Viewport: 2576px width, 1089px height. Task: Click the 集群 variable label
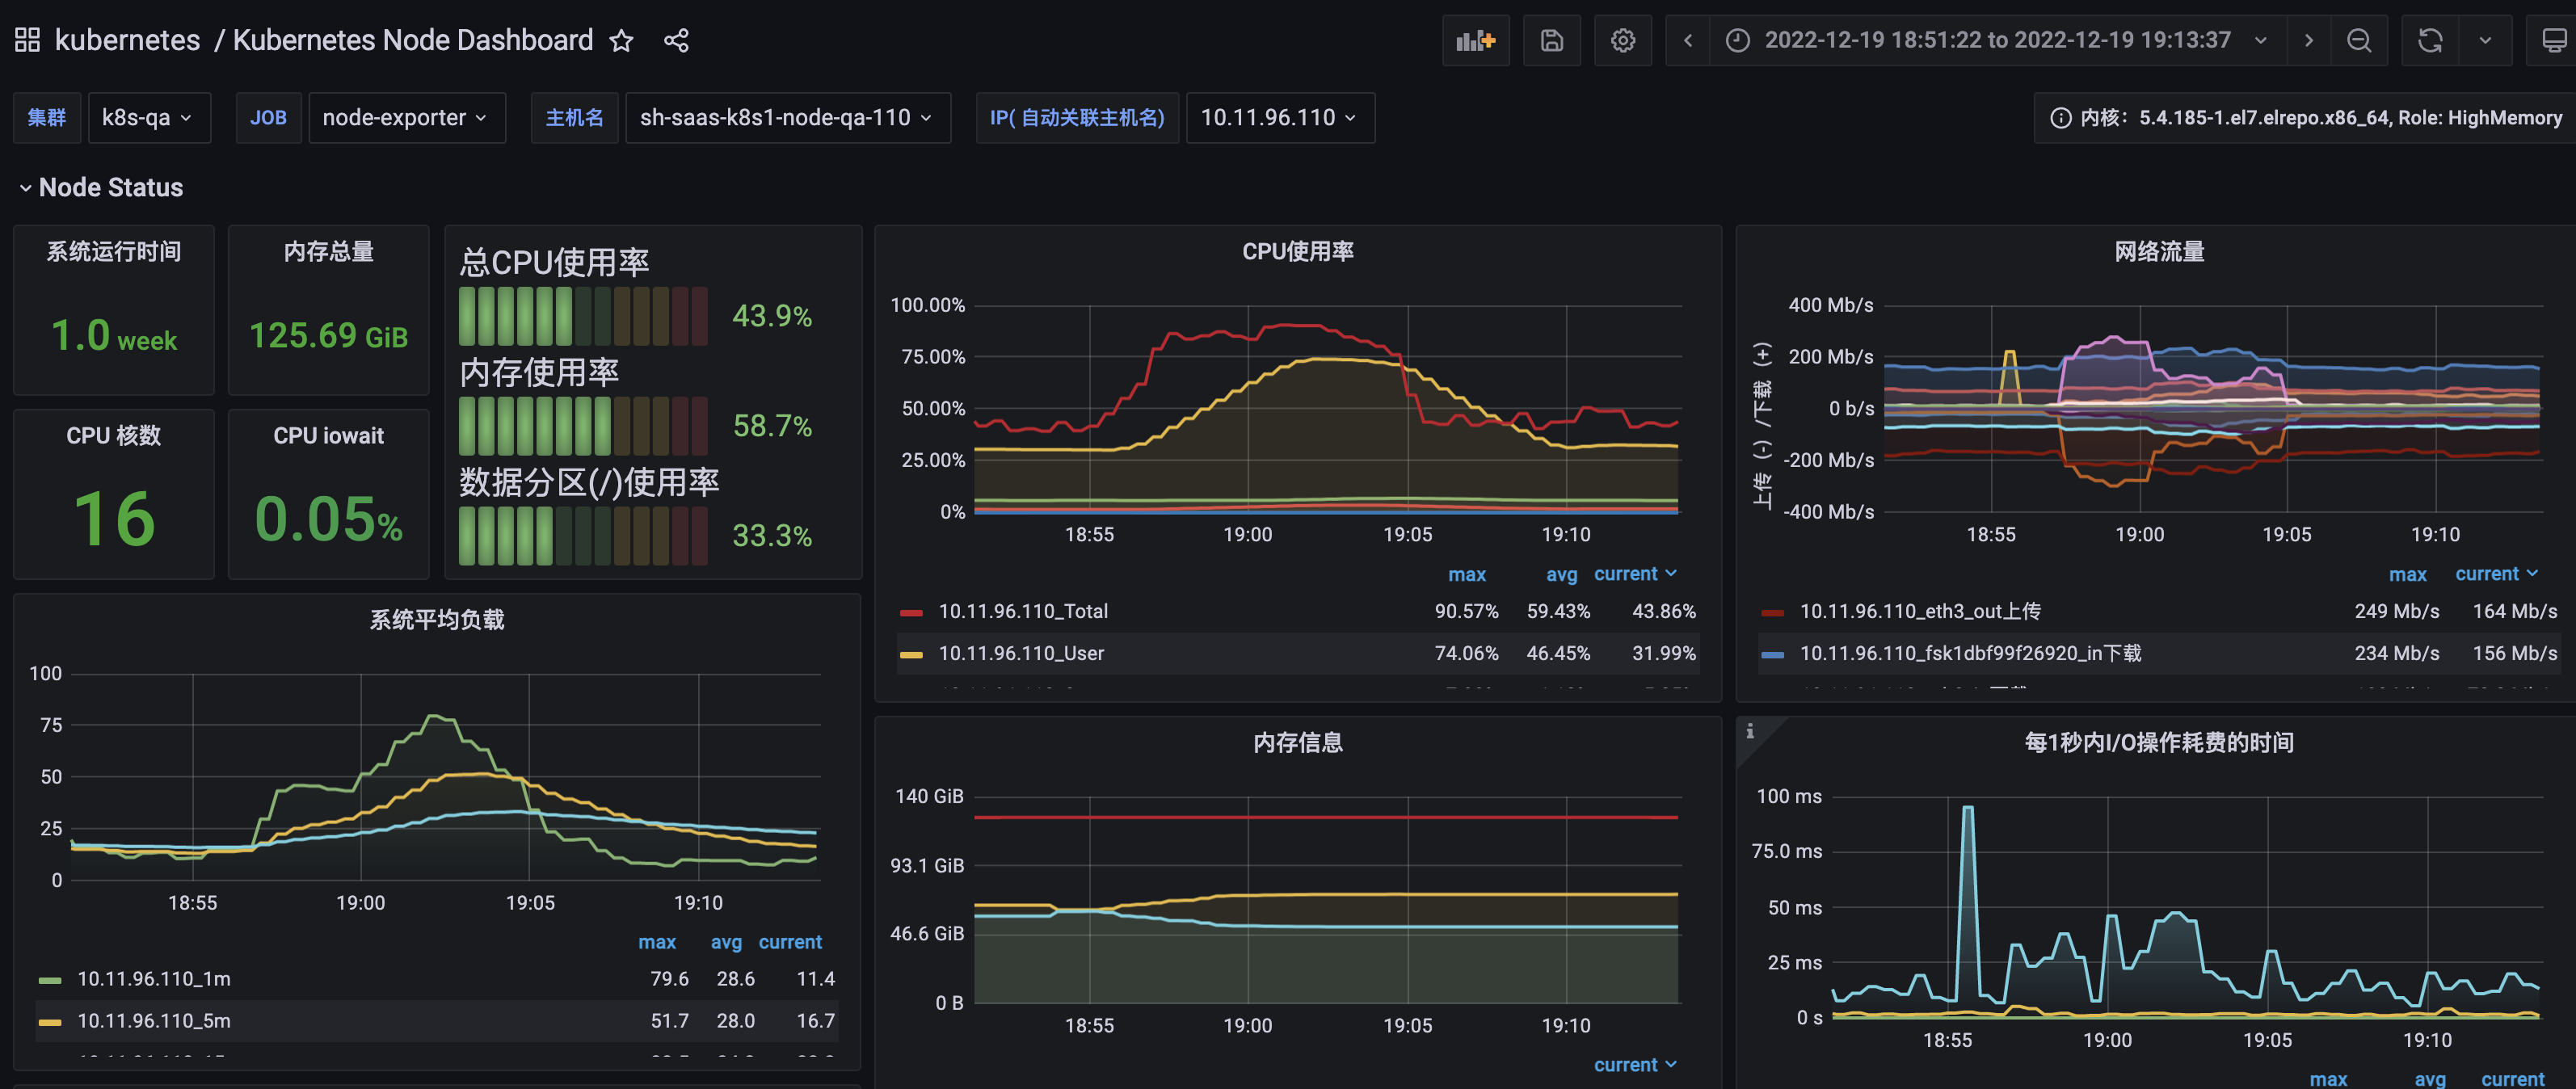tap(47, 118)
